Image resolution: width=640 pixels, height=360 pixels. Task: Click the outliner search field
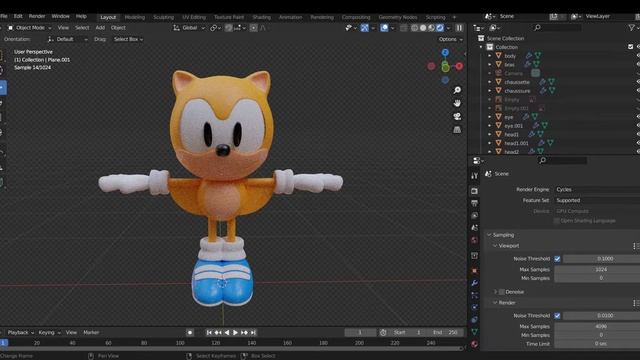tap(558, 27)
